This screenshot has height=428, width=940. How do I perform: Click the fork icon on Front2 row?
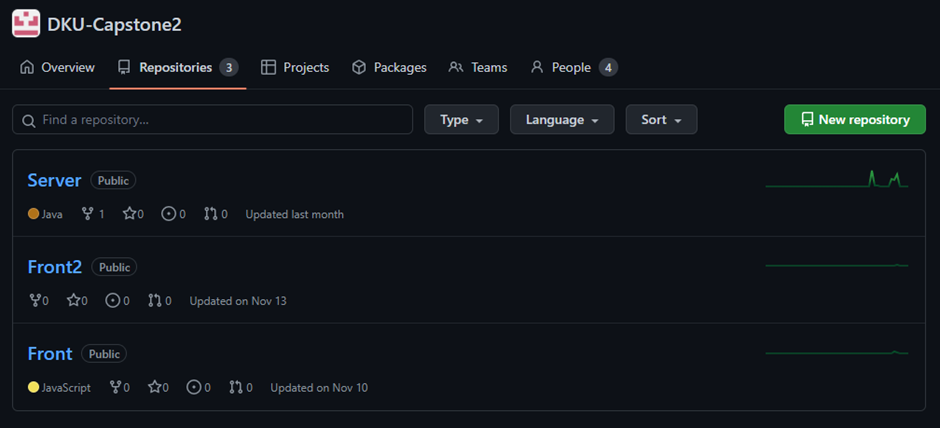tap(35, 300)
